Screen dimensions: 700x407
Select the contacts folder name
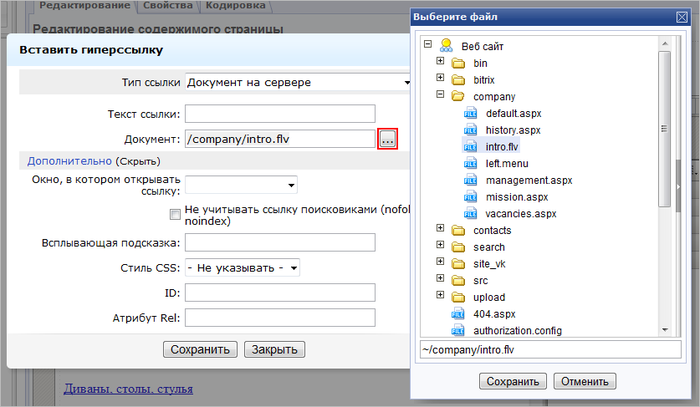492,230
